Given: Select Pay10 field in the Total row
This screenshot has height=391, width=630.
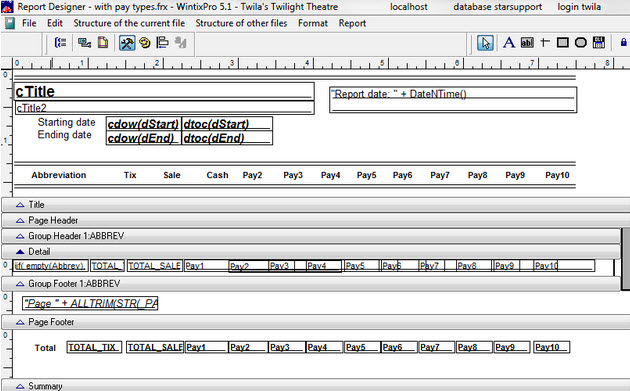Looking at the screenshot, I should coord(552,347).
